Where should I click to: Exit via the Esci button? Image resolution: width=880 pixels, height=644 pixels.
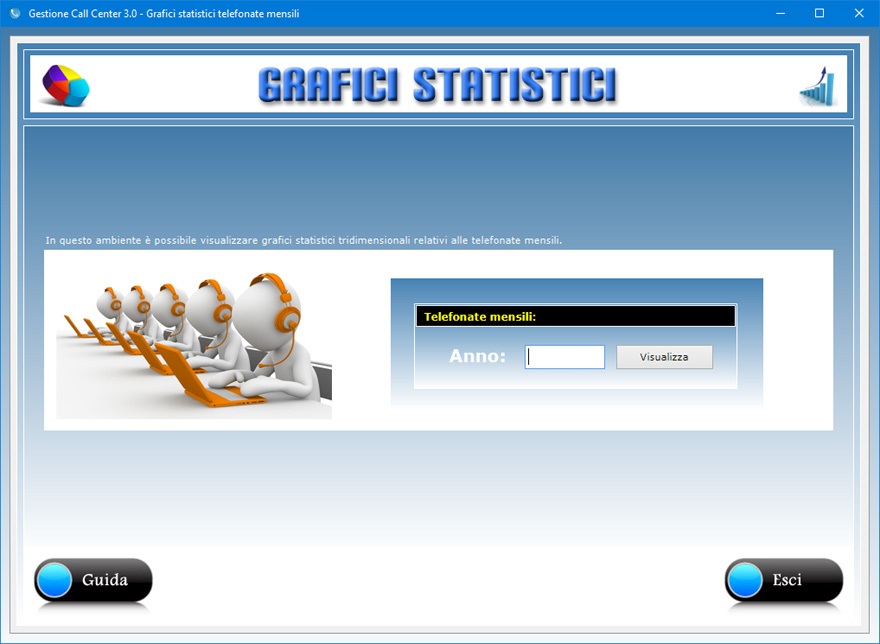coord(783,580)
